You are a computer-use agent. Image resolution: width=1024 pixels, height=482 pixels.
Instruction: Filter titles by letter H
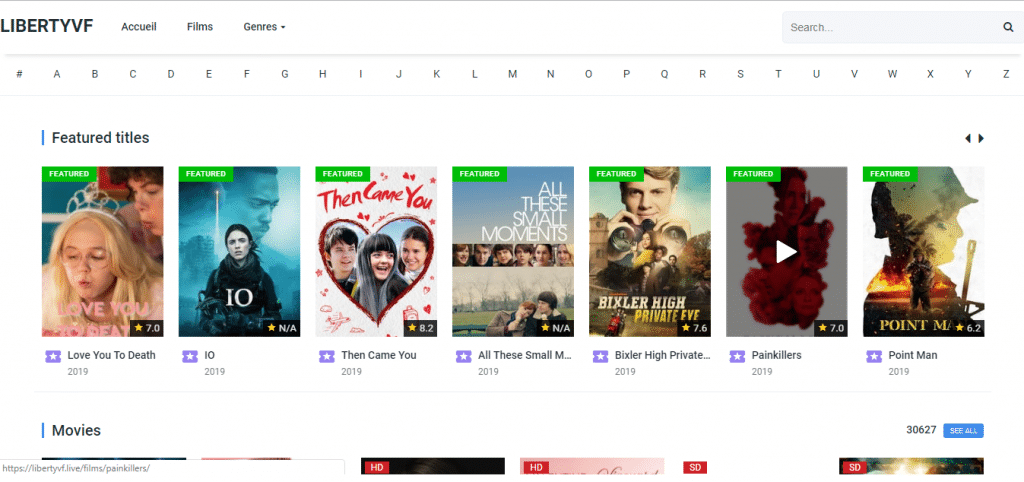pyautogui.click(x=323, y=74)
